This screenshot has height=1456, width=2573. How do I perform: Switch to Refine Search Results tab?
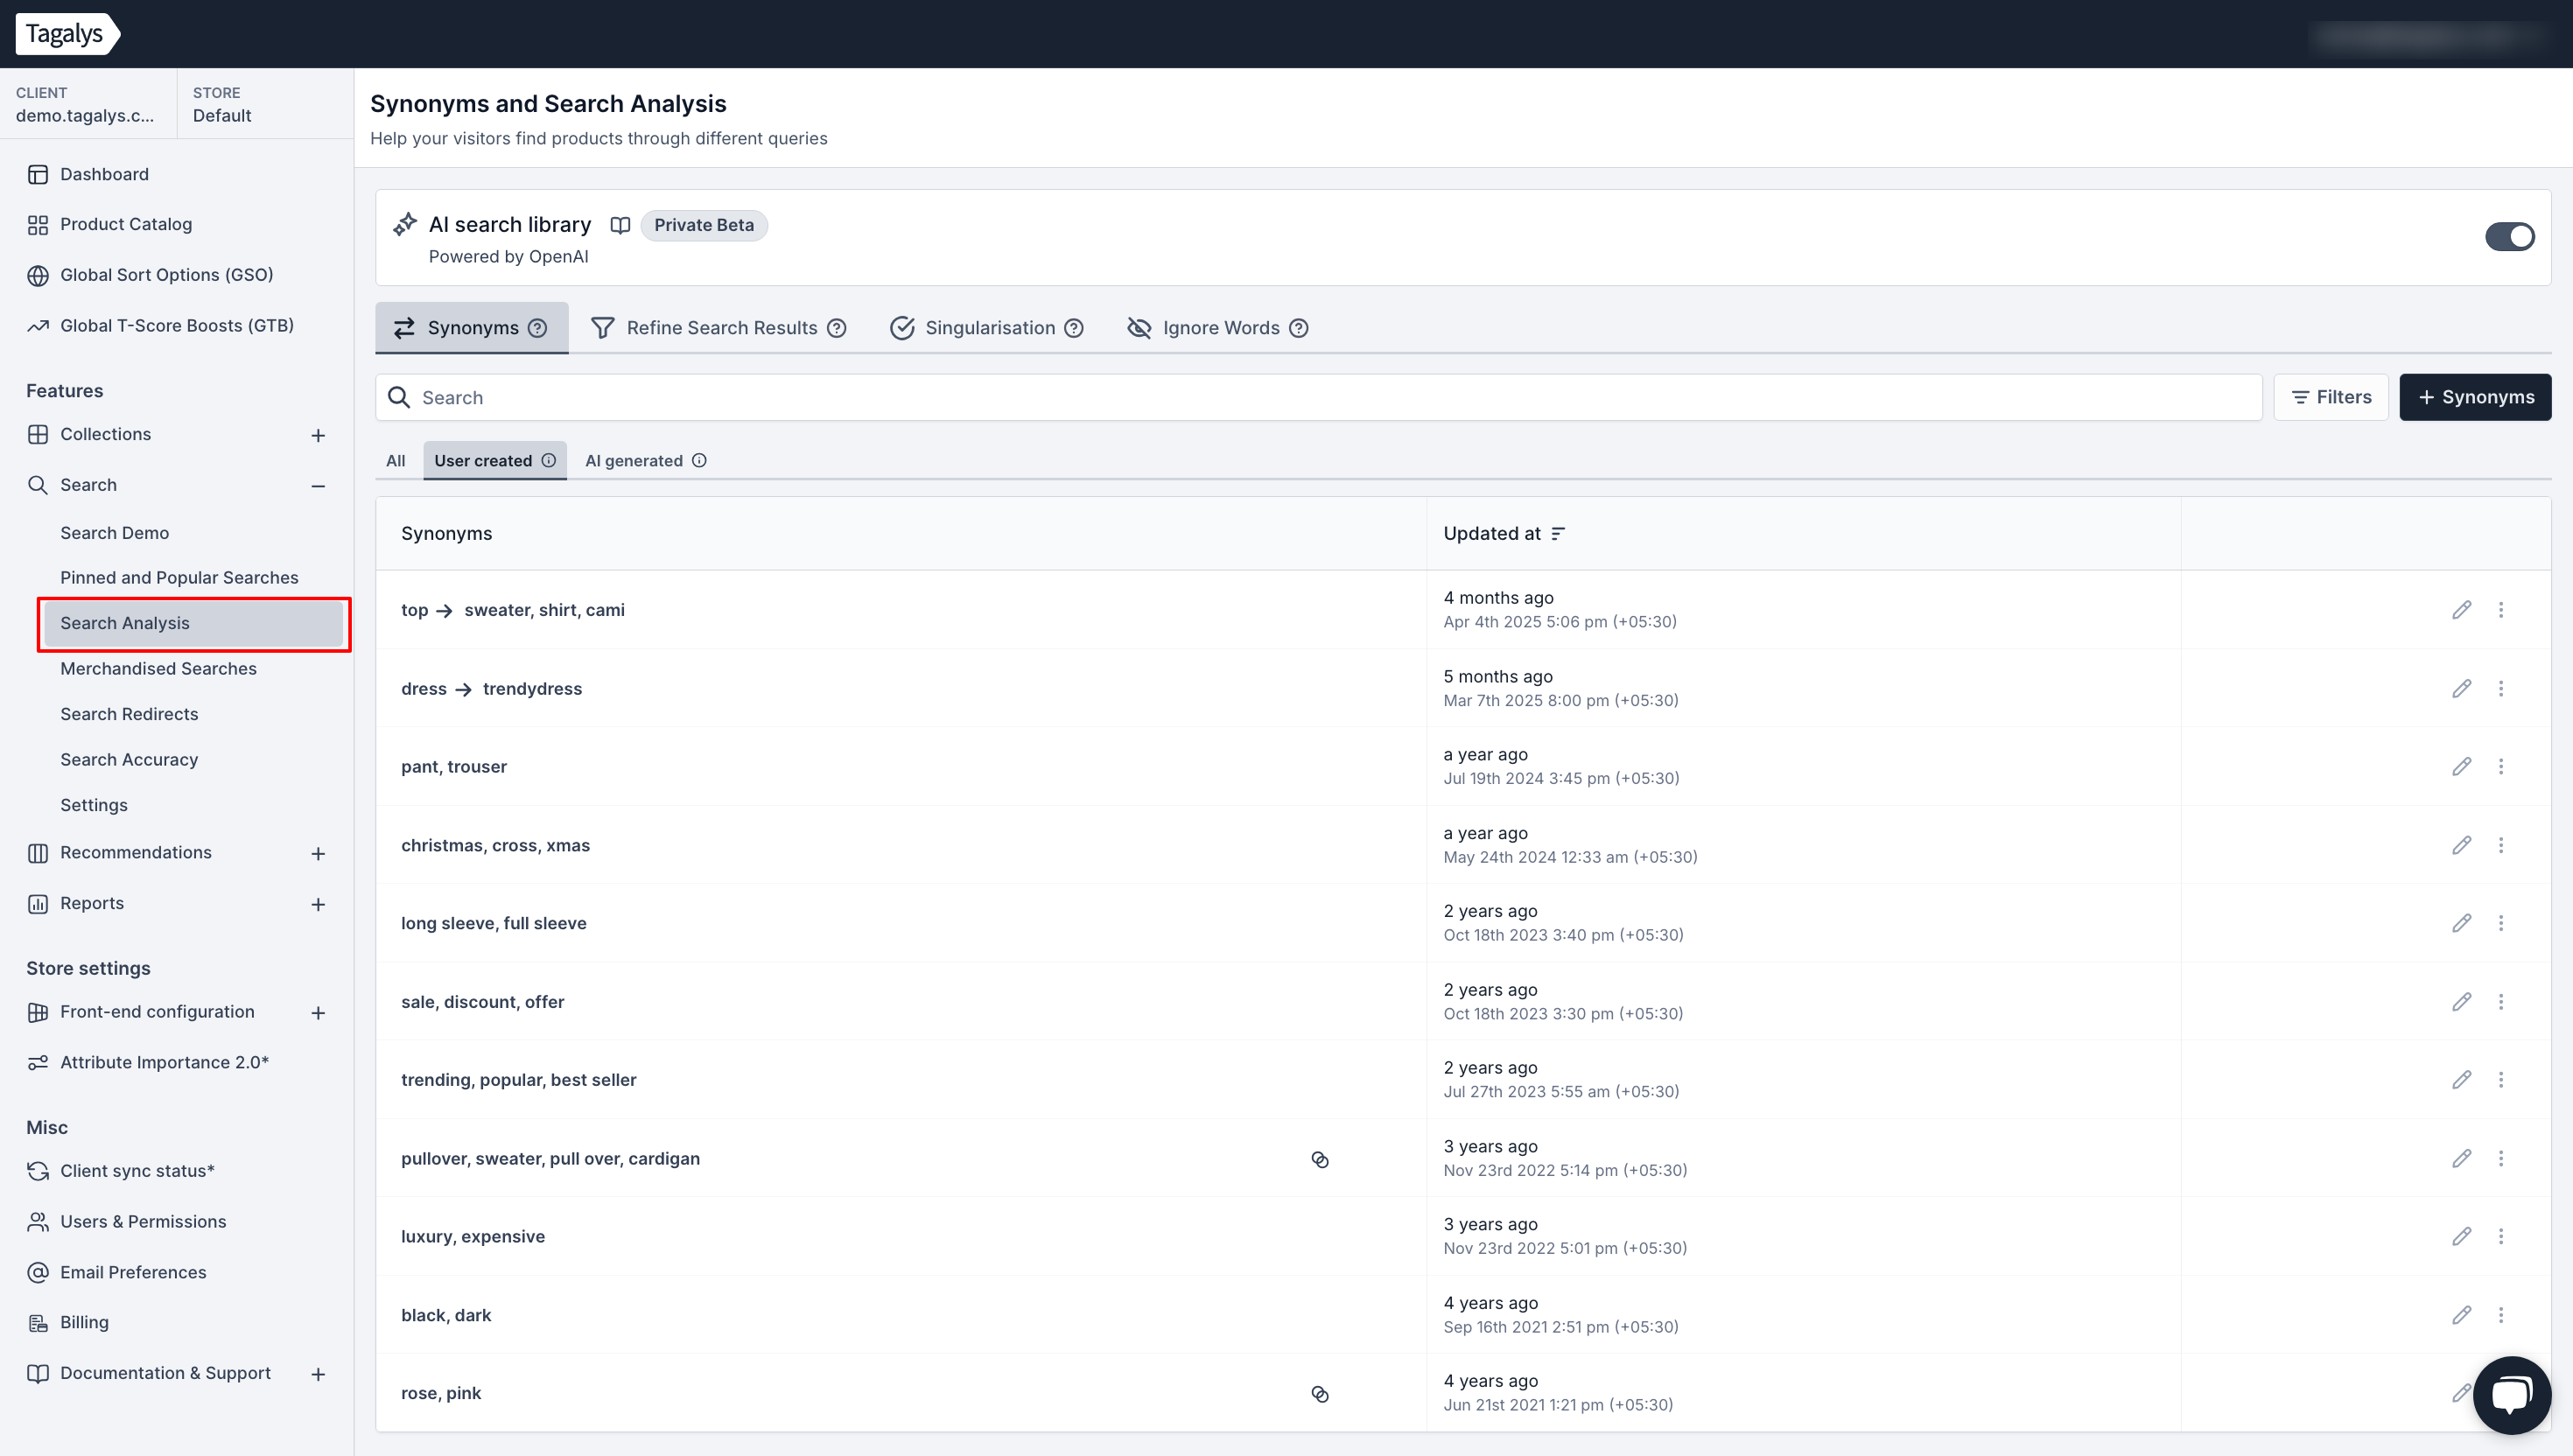(x=719, y=328)
